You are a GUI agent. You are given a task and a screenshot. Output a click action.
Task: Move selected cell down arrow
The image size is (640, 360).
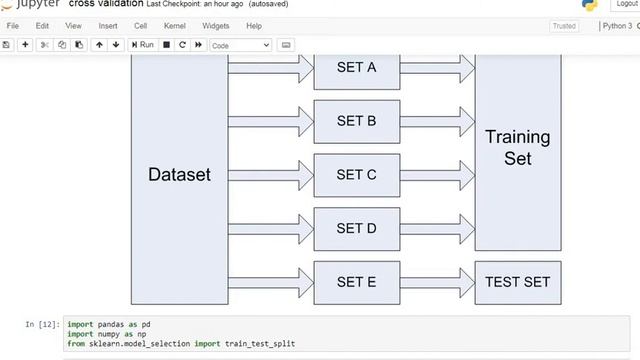116,45
